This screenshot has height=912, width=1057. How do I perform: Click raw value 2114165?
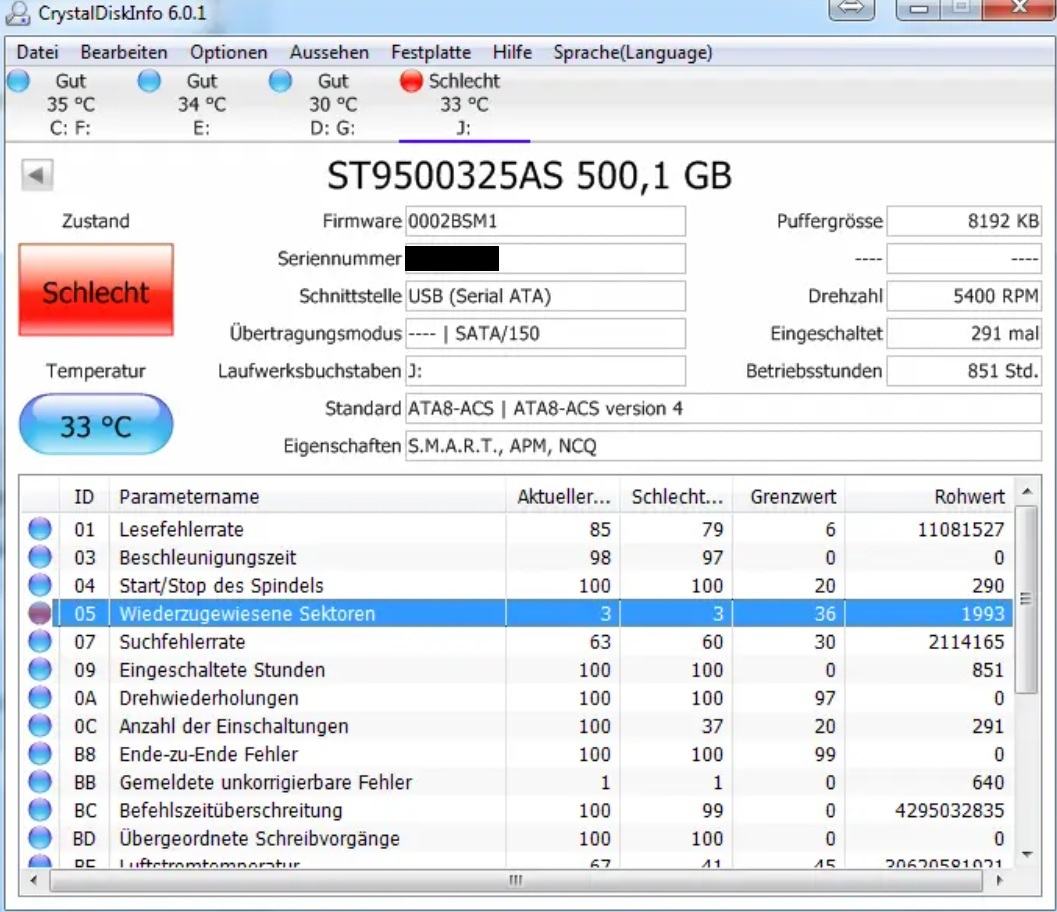(x=966, y=642)
